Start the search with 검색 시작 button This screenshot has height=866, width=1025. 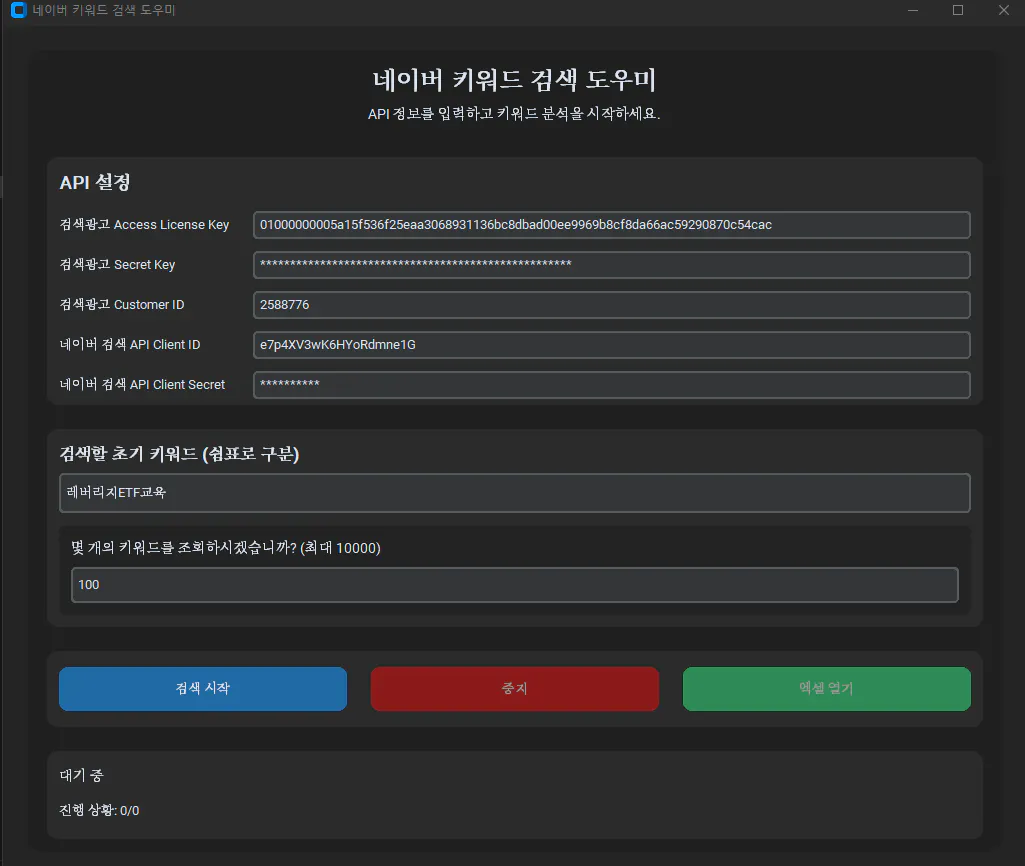click(x=203, y=689)
